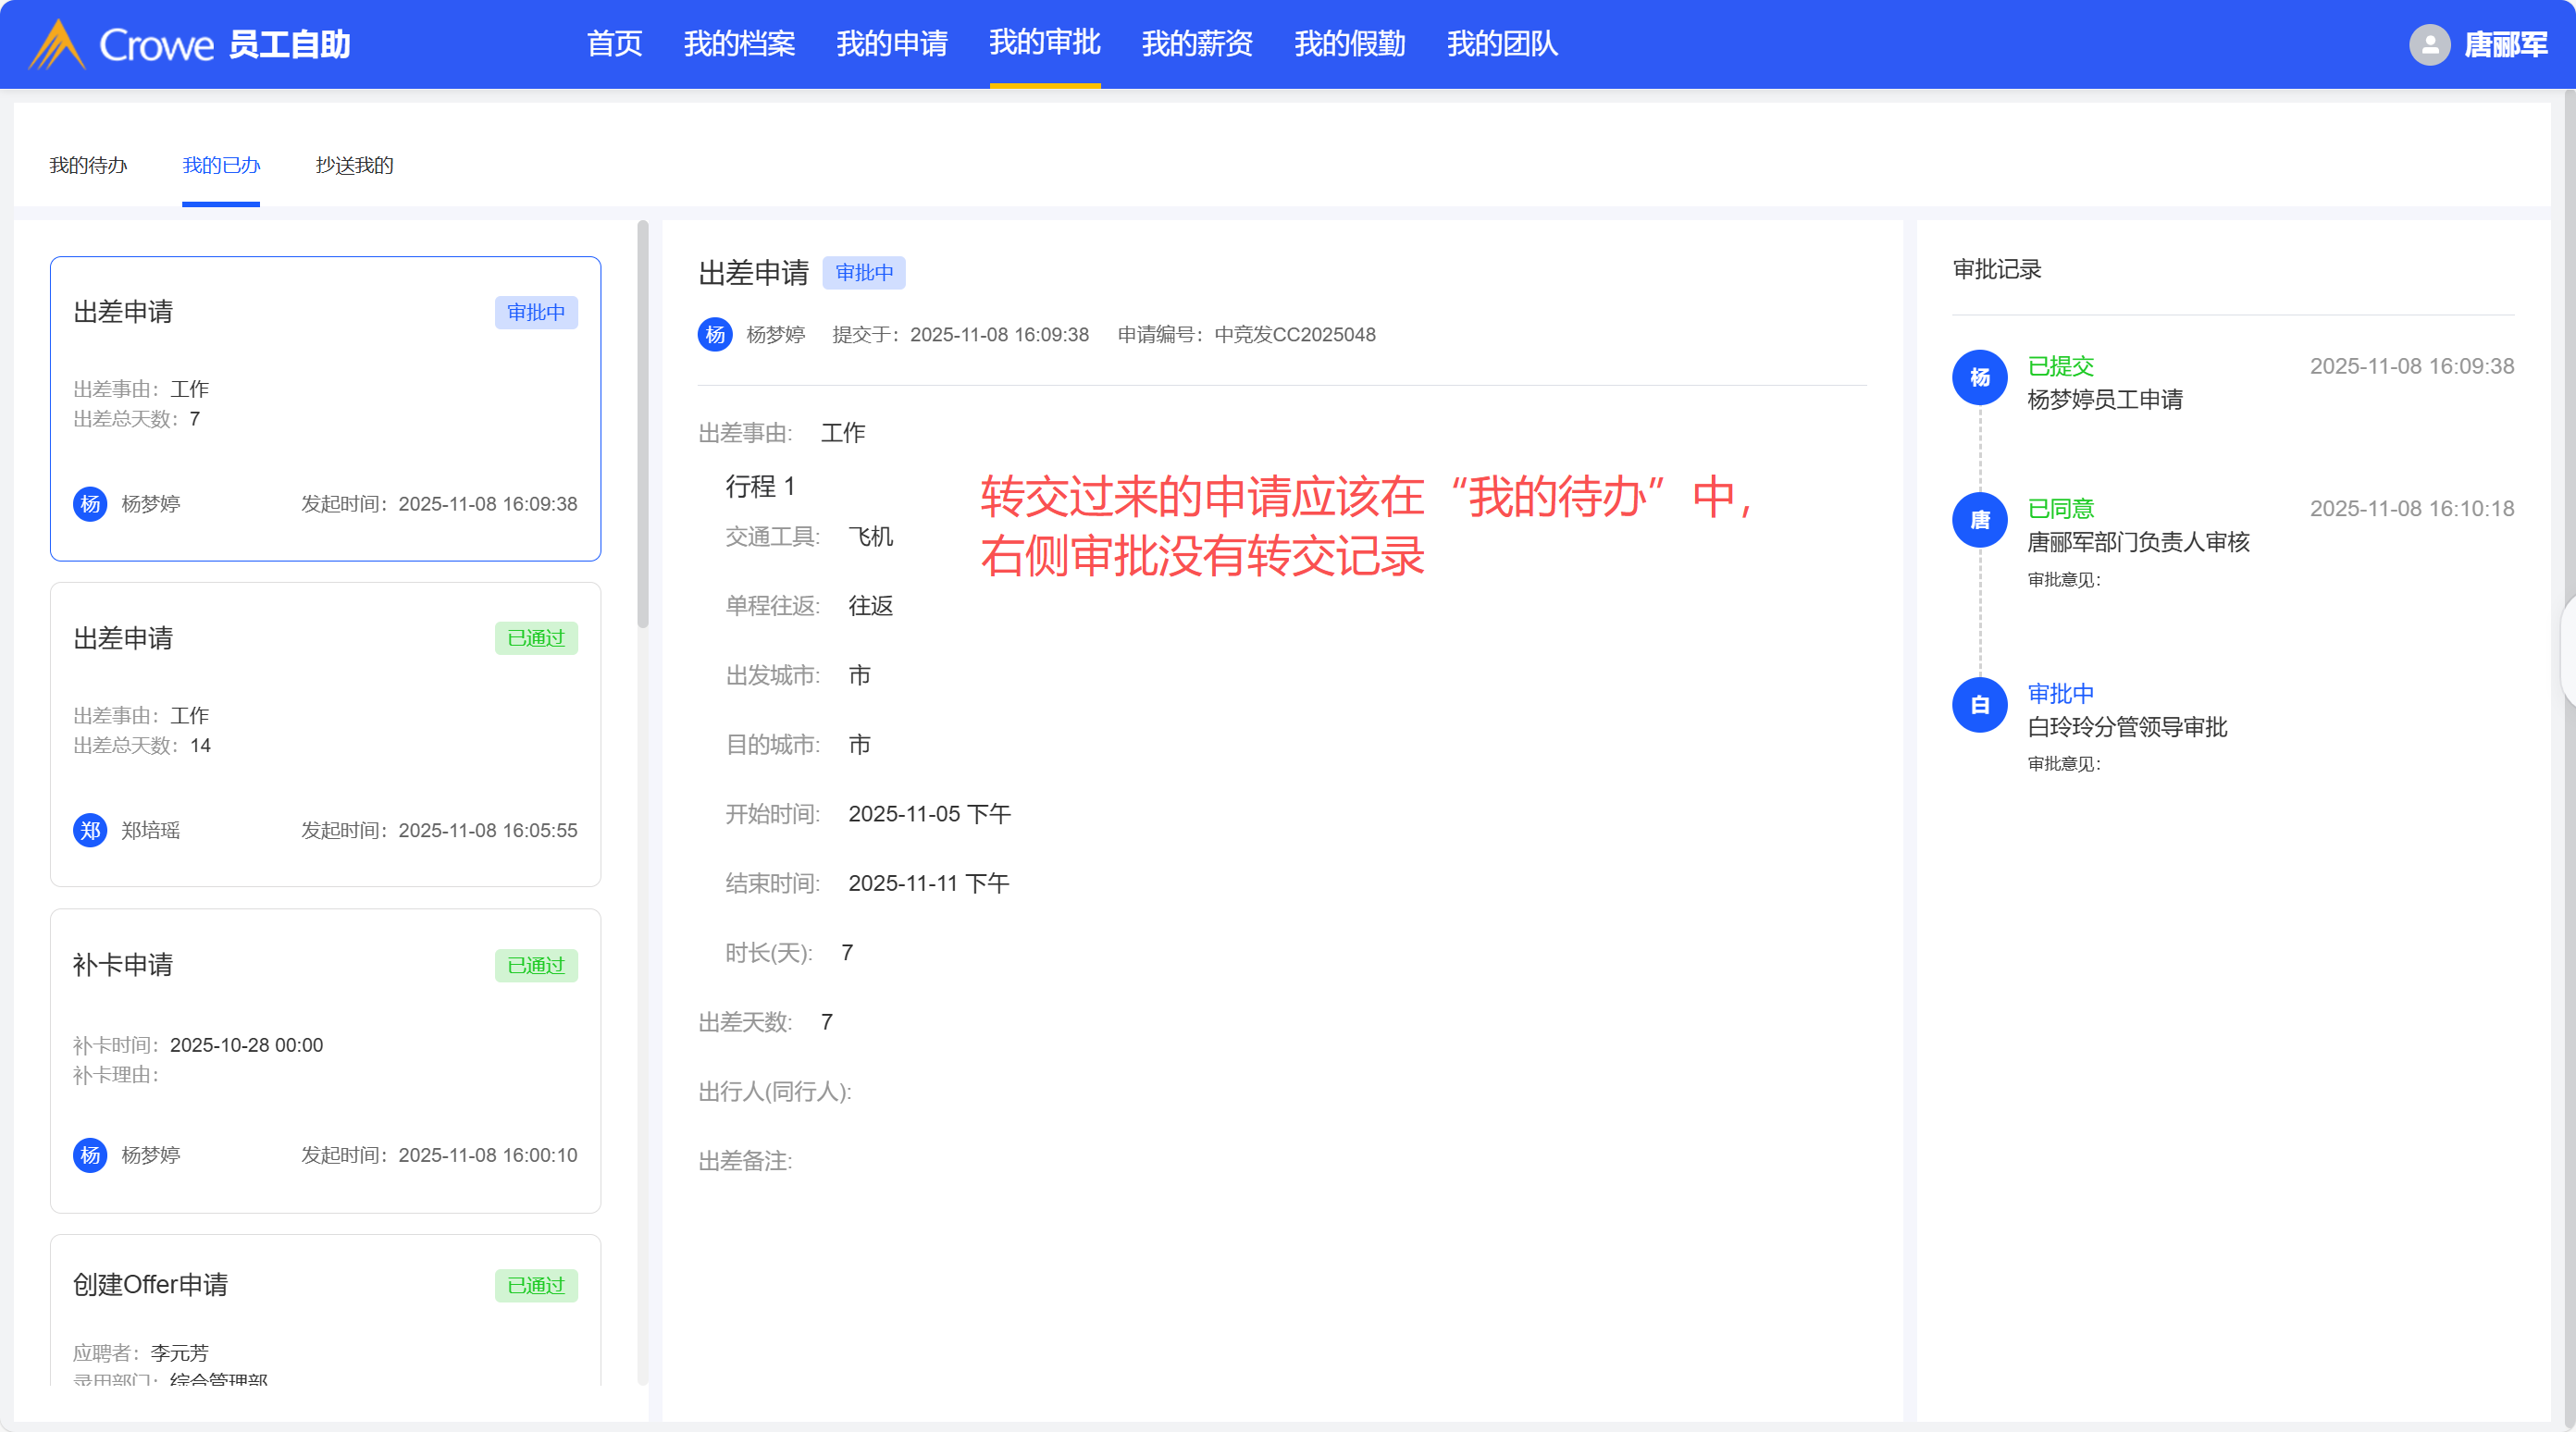
Task: Click the user profile avatar icon
Action: point(2429,45)
